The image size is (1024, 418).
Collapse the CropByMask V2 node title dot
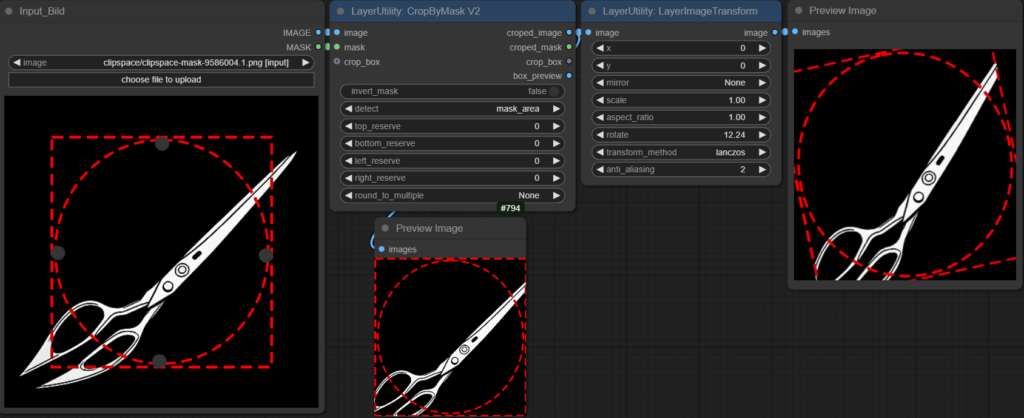[x=340, y=11]
